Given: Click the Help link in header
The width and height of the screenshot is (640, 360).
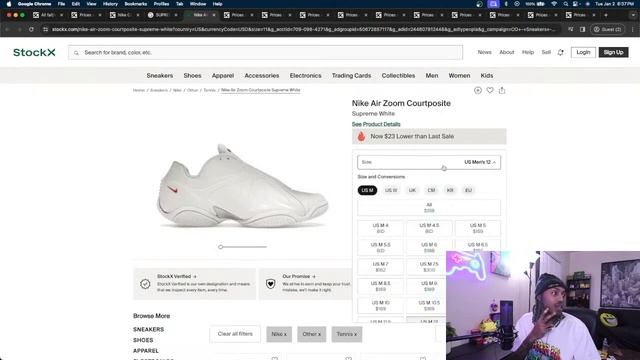Looking at the screenshot, I should pos(528,52).
